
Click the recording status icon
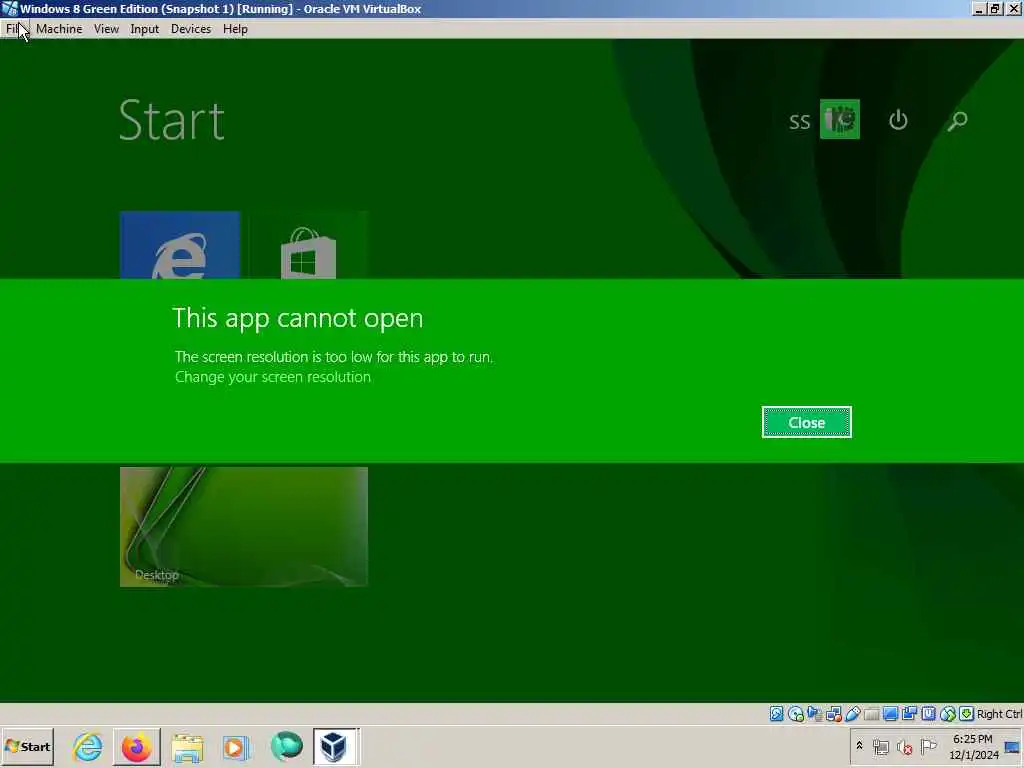pyautogui.click(x=909, y=714)
